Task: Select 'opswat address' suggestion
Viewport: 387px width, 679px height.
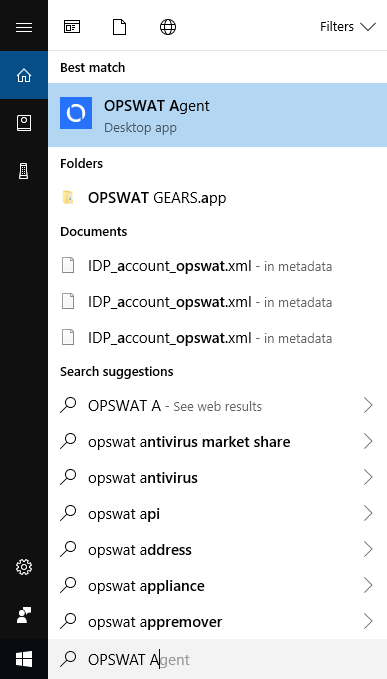Action: [218, 550]
